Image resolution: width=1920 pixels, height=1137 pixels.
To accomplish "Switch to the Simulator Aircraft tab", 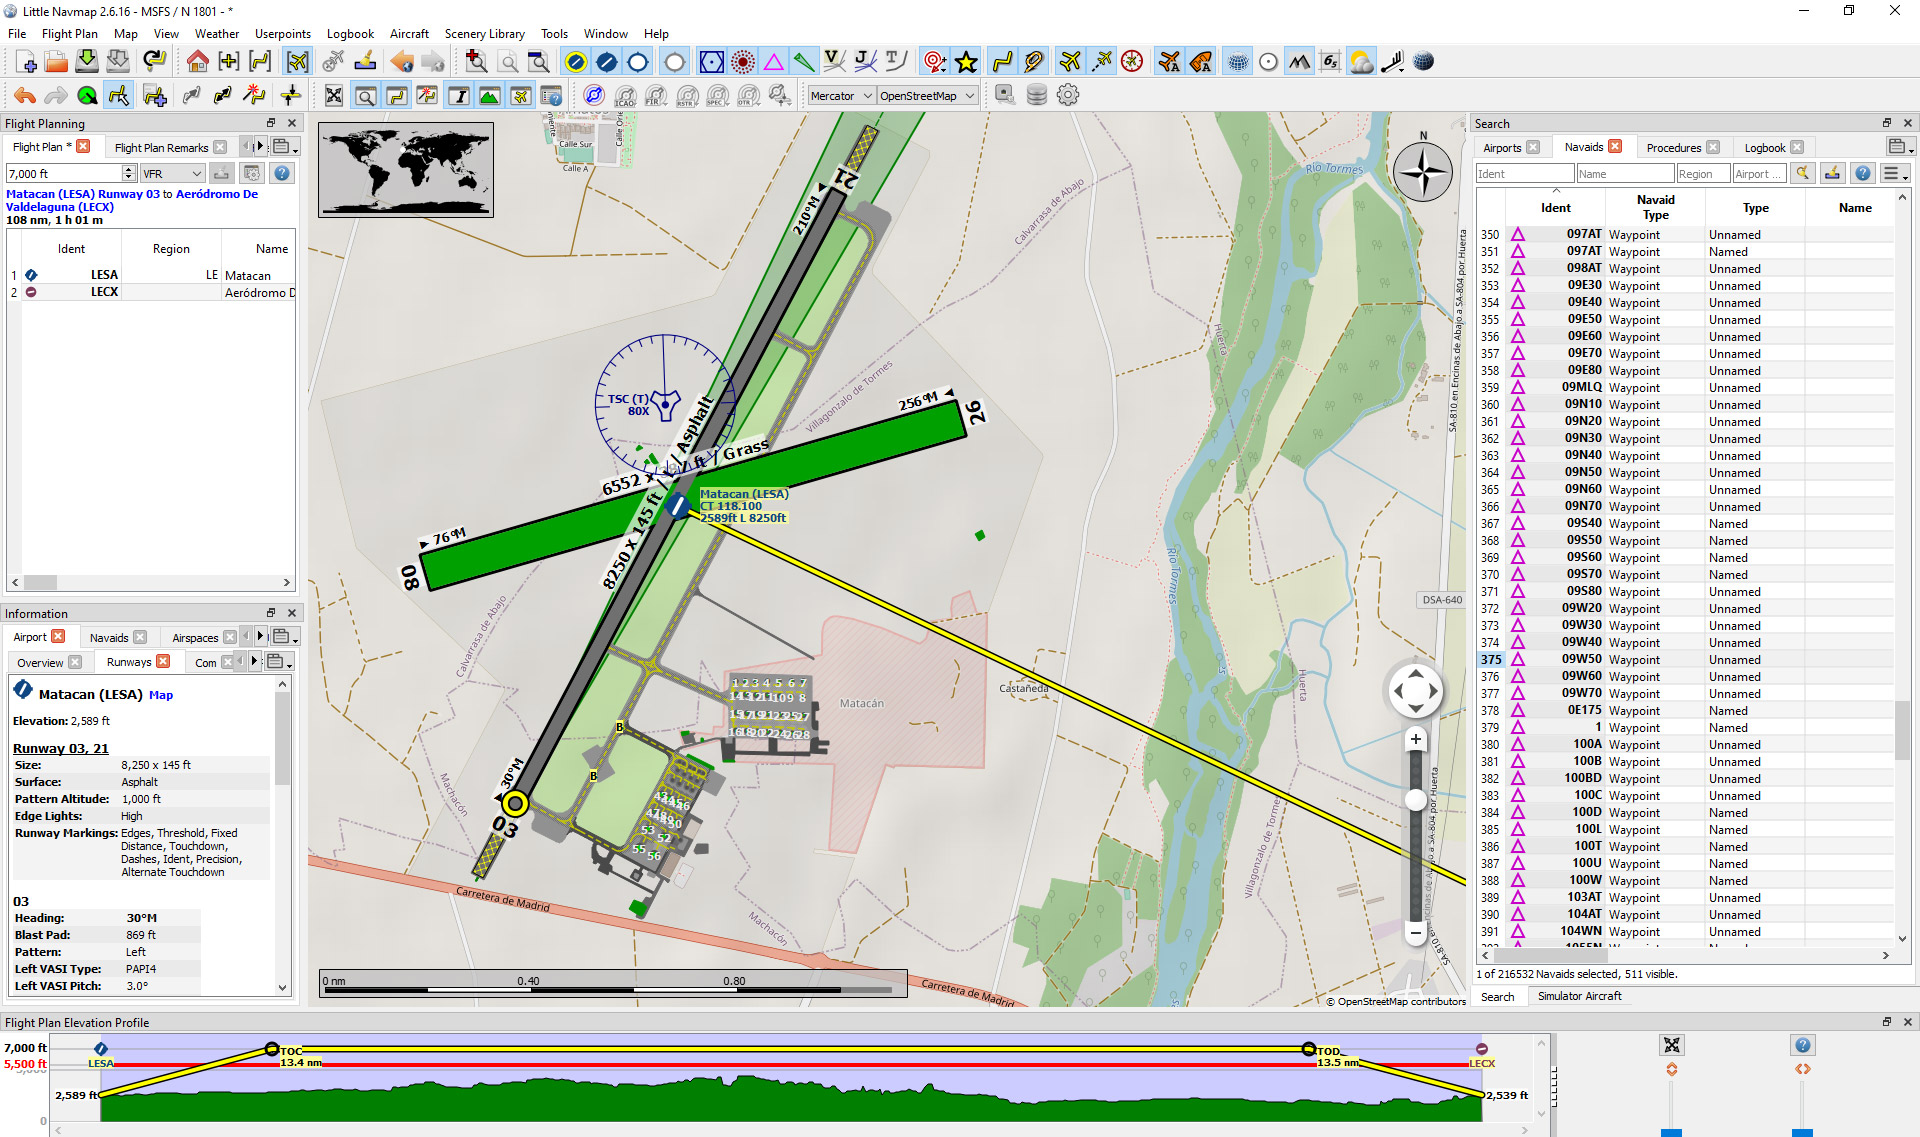I will point(1579,996).
